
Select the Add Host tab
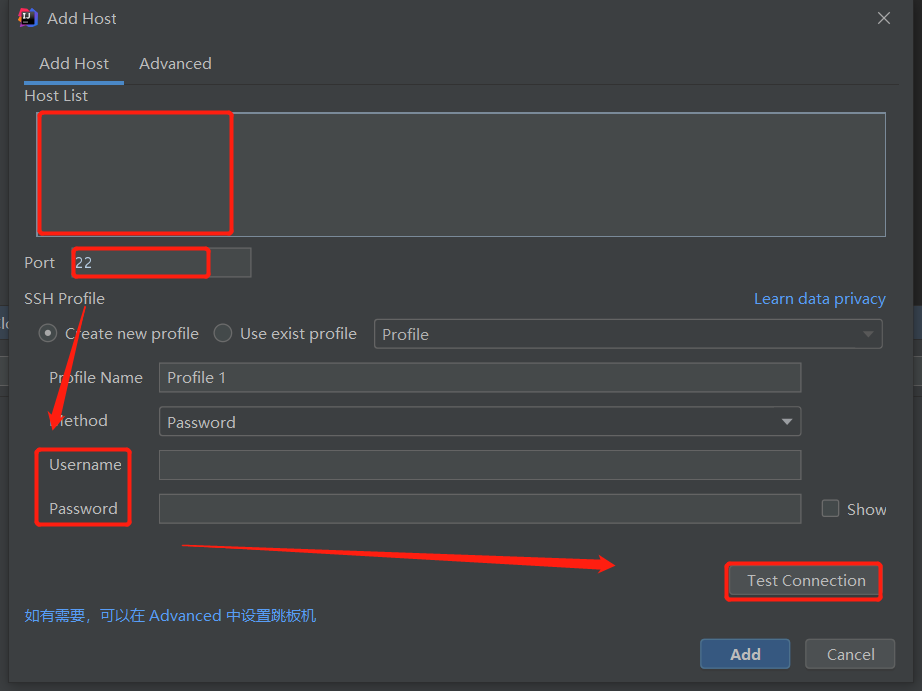tap(74, 64)
